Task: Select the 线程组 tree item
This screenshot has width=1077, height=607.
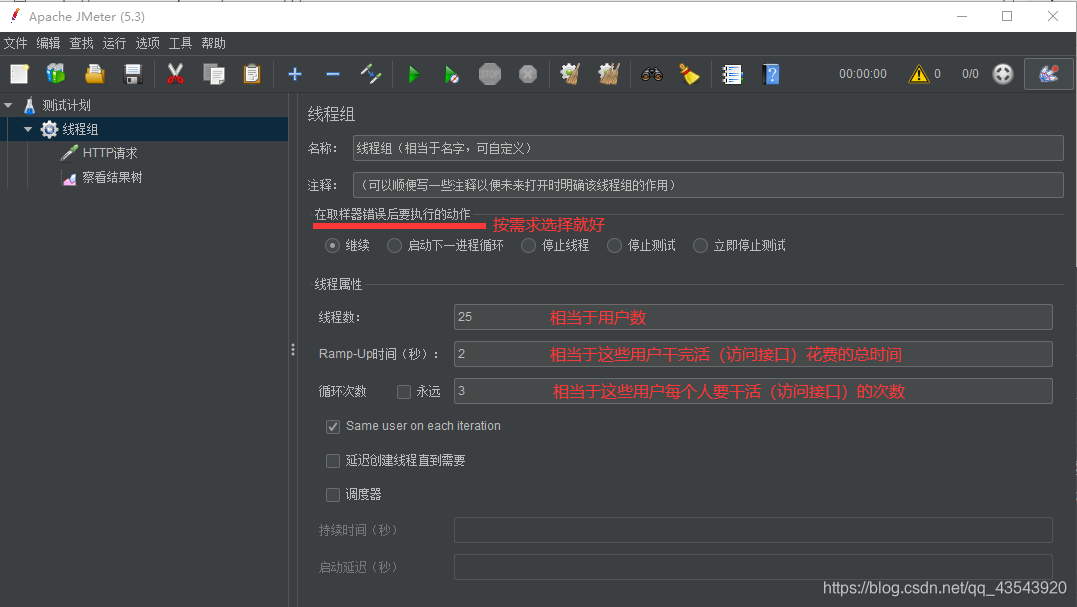Action: tap(80, 129)
